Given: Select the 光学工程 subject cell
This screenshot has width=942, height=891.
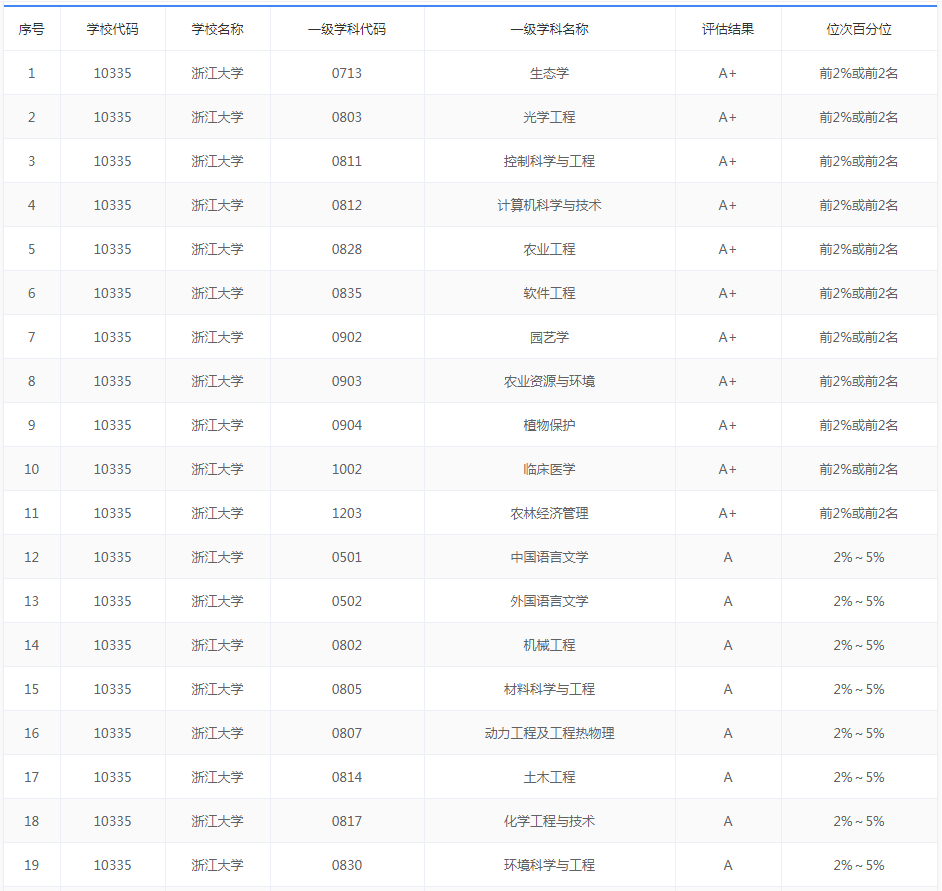Looking at the screenshot, I should click(x=549, y=117).
